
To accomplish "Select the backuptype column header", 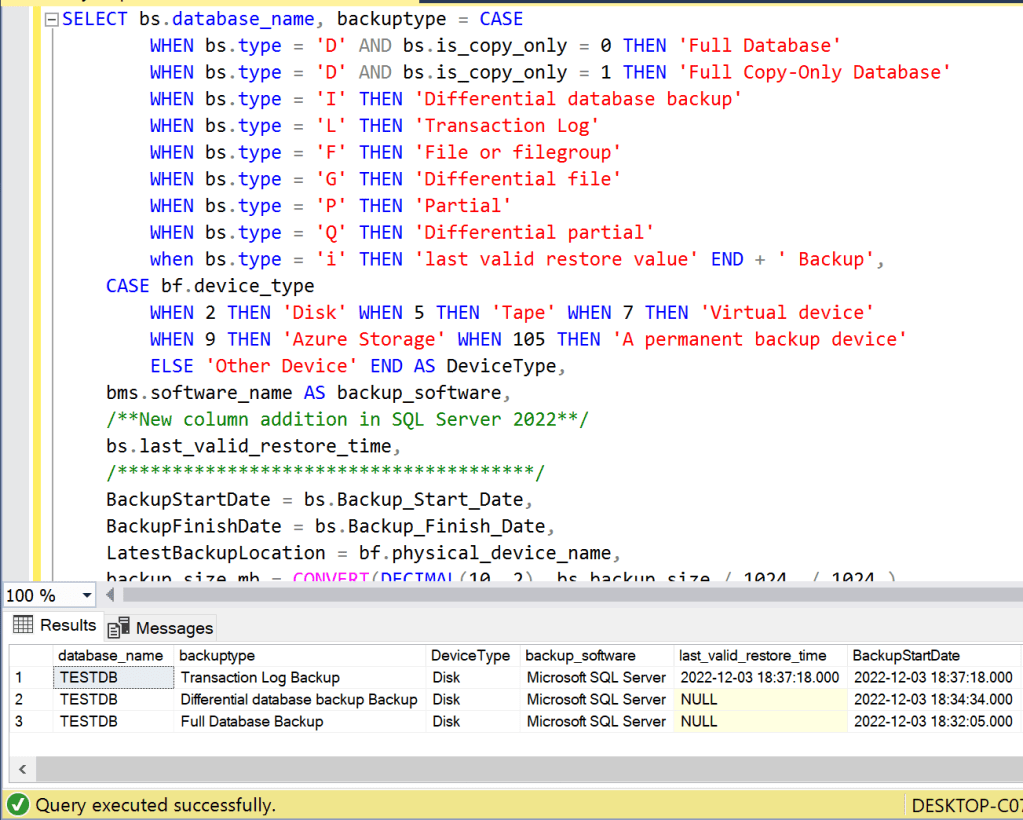I will (x=218, y=656).
